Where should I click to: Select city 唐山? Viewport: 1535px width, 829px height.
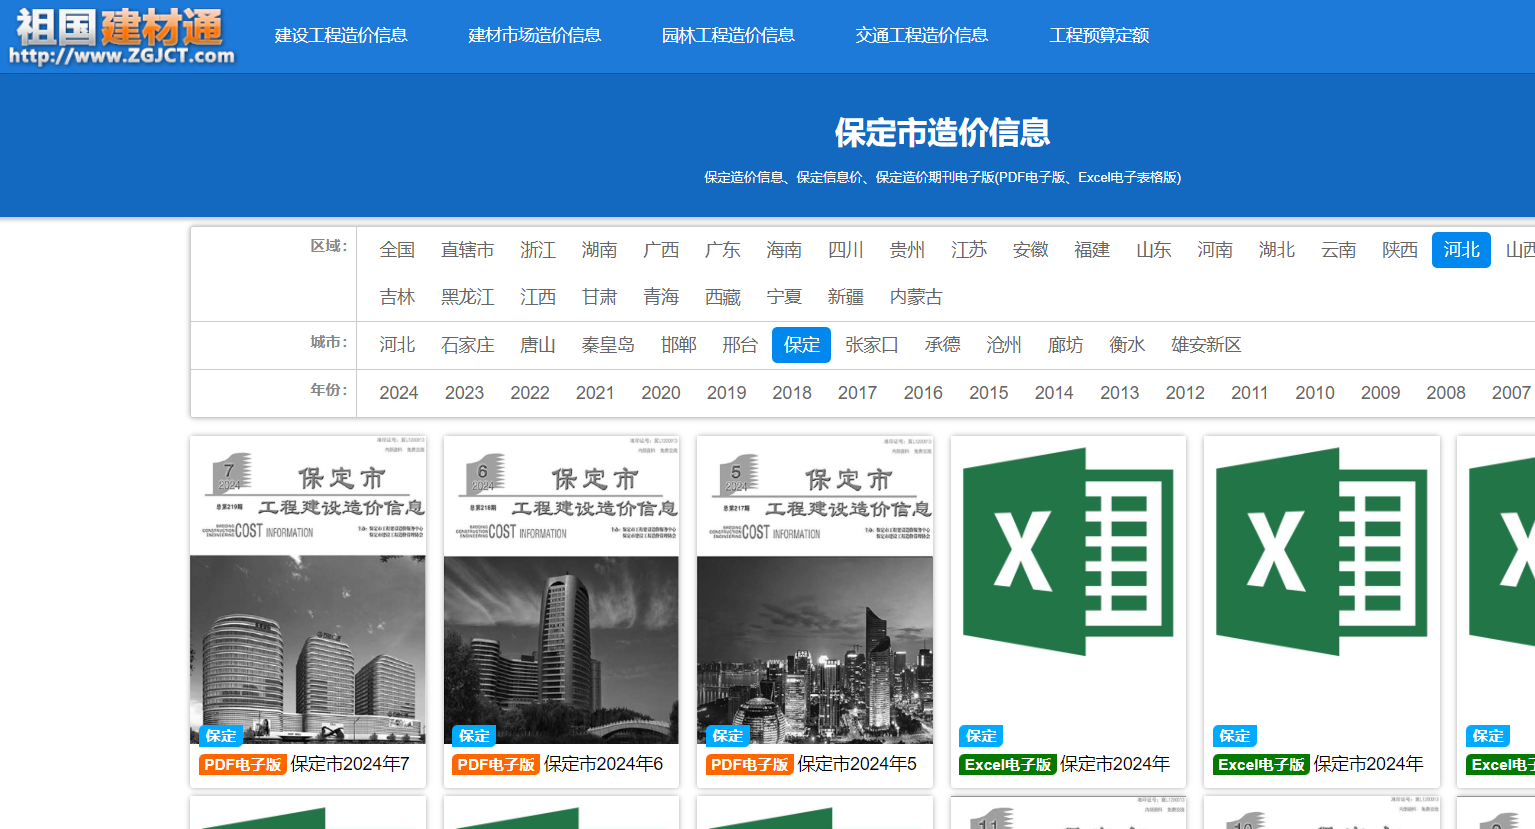pos(538,345)
